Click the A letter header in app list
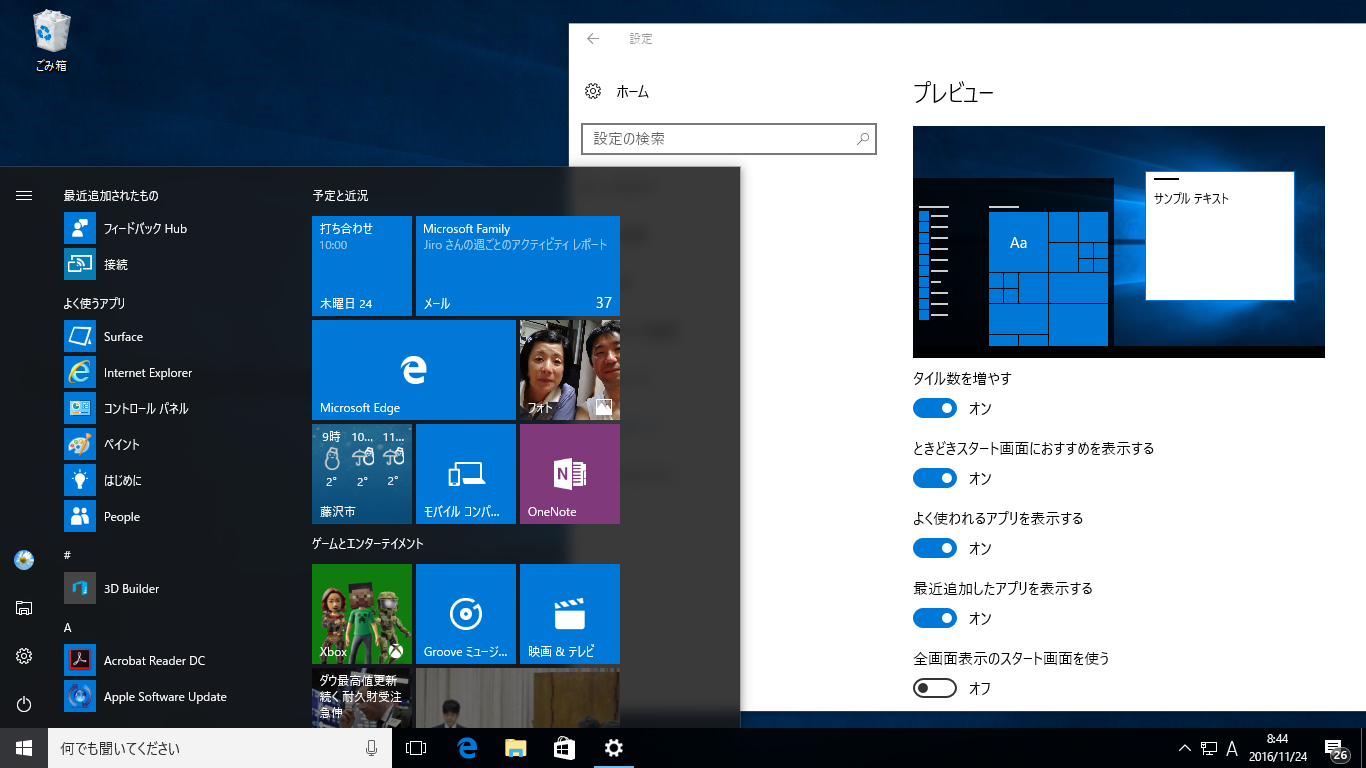This screenshot has height=768, width=1366. pos(68,627)
